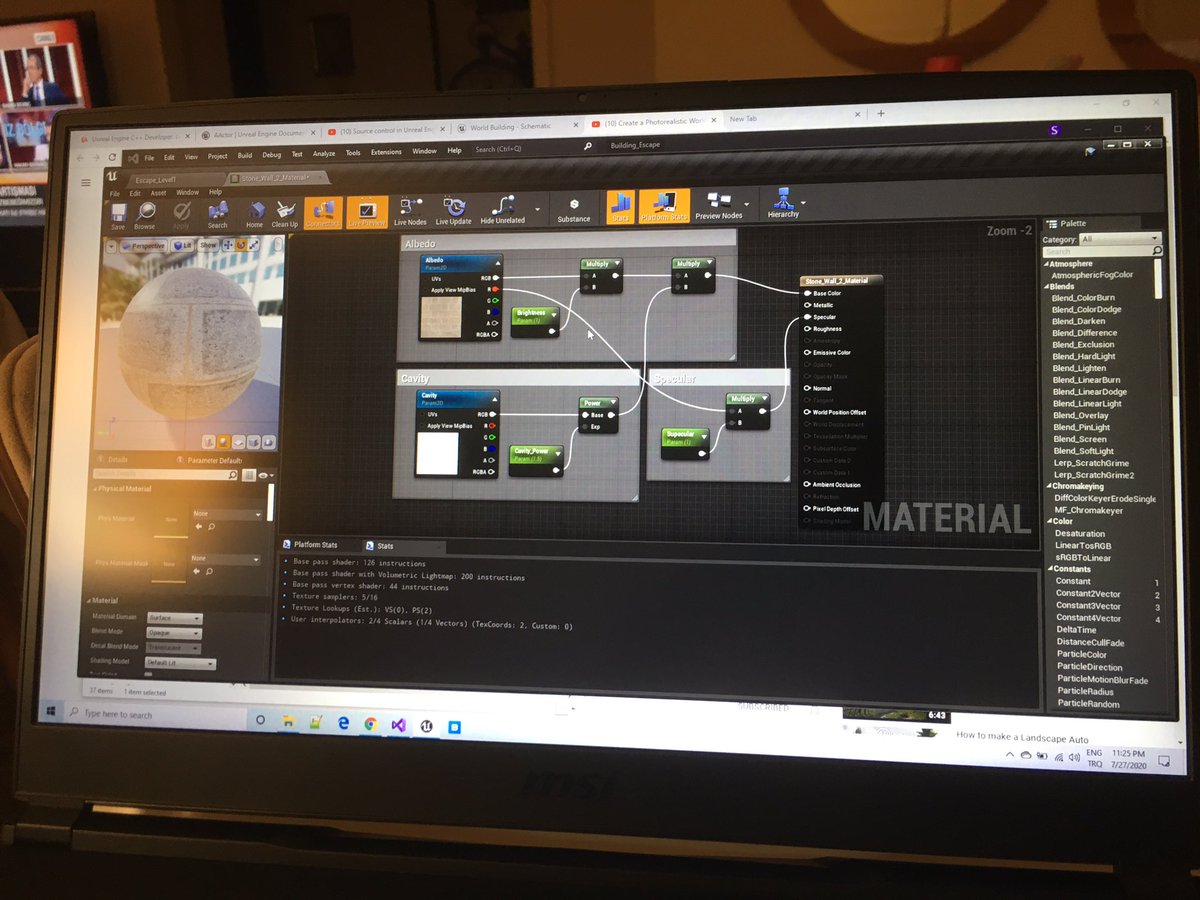
Task: Click the Clean Up toolbar icon
Action: [x=285, y=214]
